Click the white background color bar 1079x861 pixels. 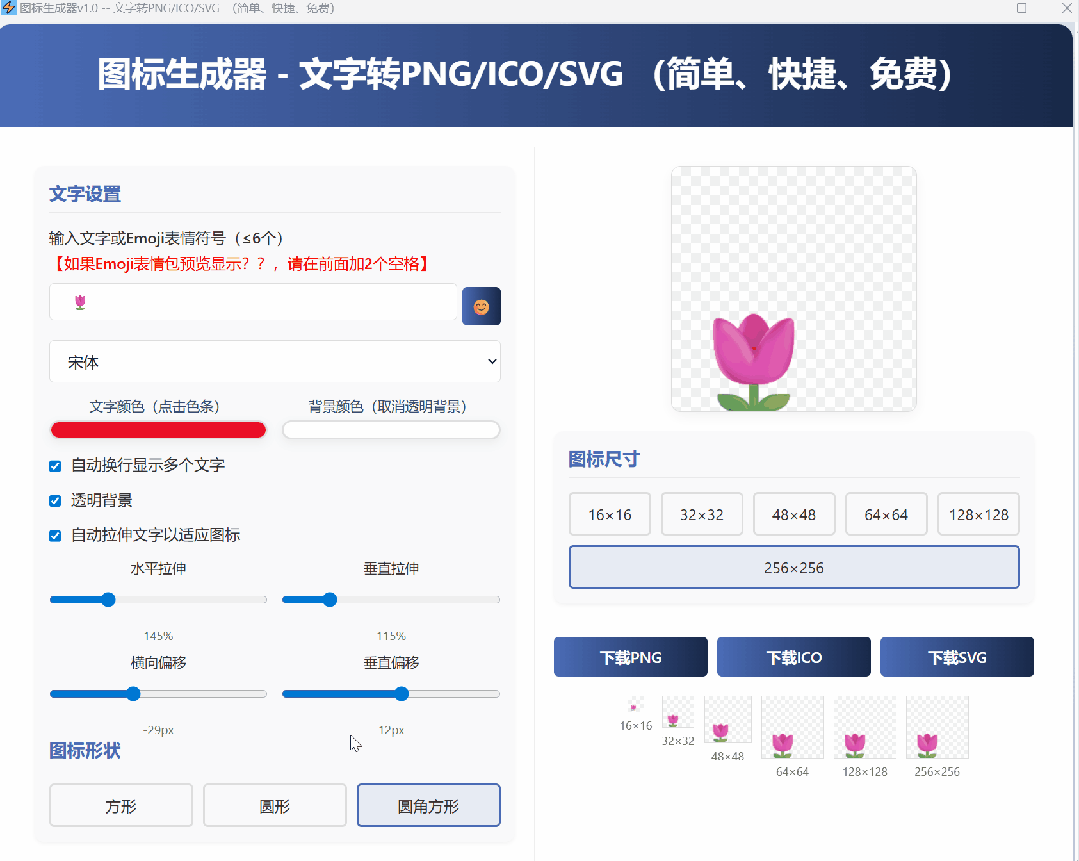click(x=391, y=430)
